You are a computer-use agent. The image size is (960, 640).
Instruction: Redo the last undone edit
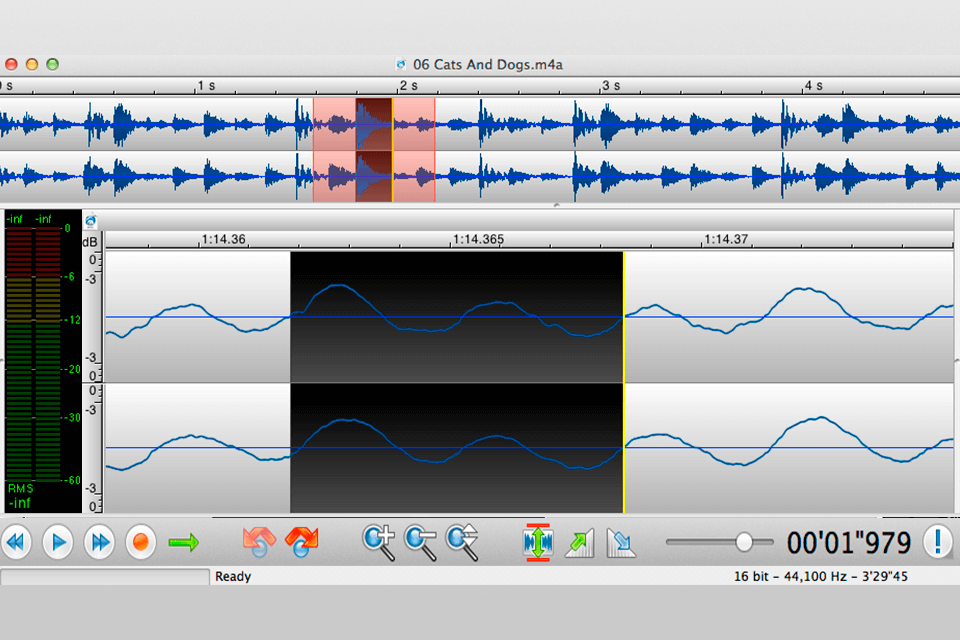[301, 541]
